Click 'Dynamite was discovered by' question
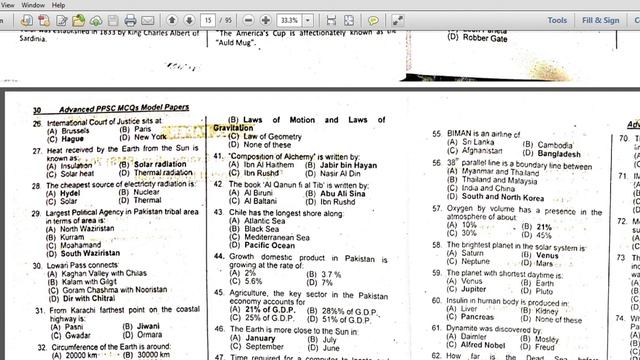This screenshot has width=640, height=360. point(494,329)
